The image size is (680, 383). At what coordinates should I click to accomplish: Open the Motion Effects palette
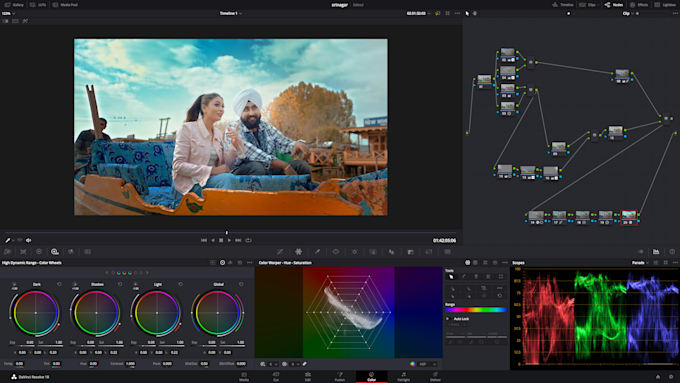(88, 252)
